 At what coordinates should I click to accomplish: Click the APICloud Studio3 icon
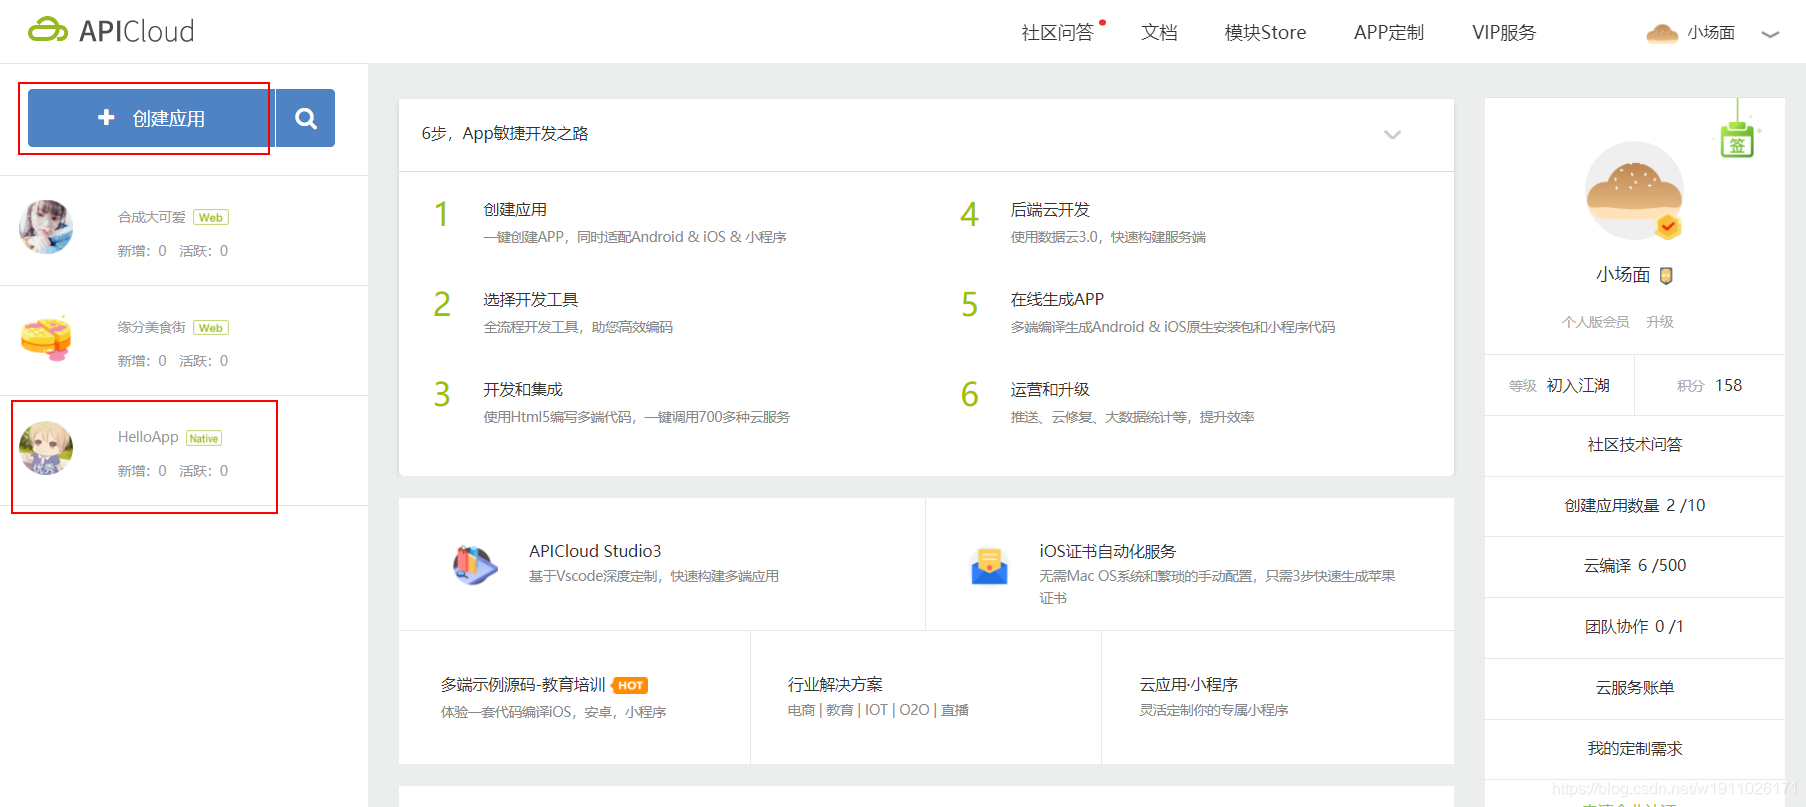point(475,565)
